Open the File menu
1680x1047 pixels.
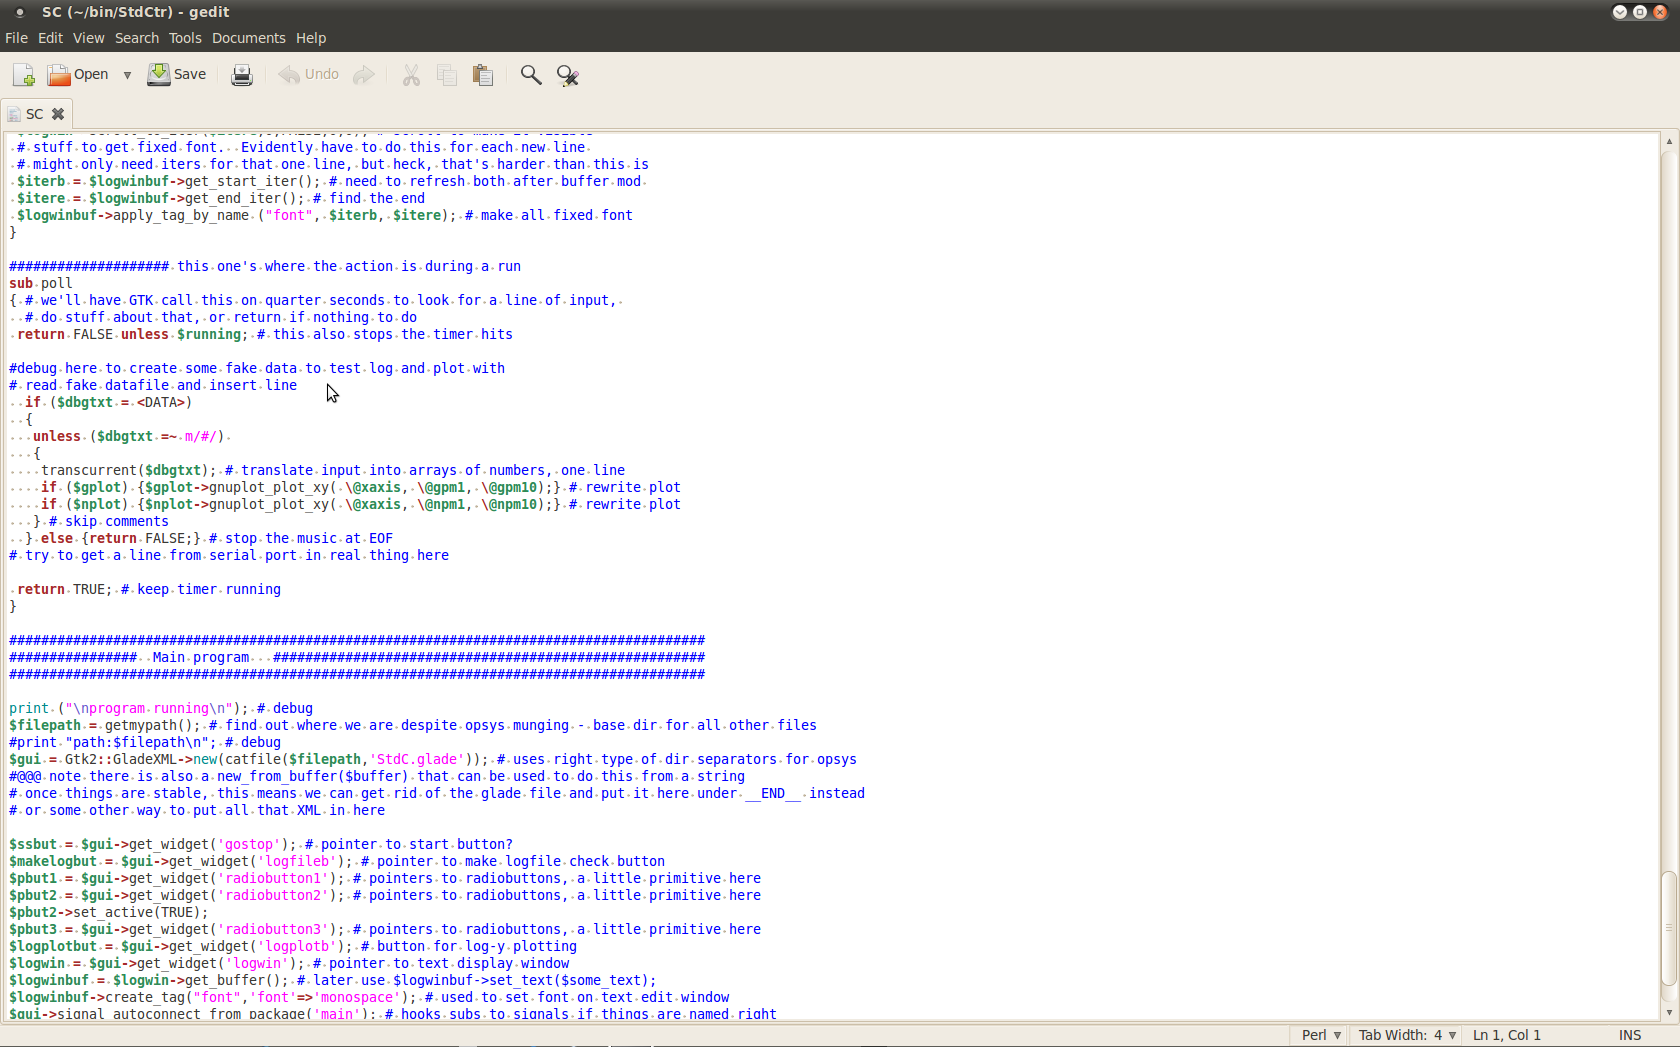click(x=16, y=38)
